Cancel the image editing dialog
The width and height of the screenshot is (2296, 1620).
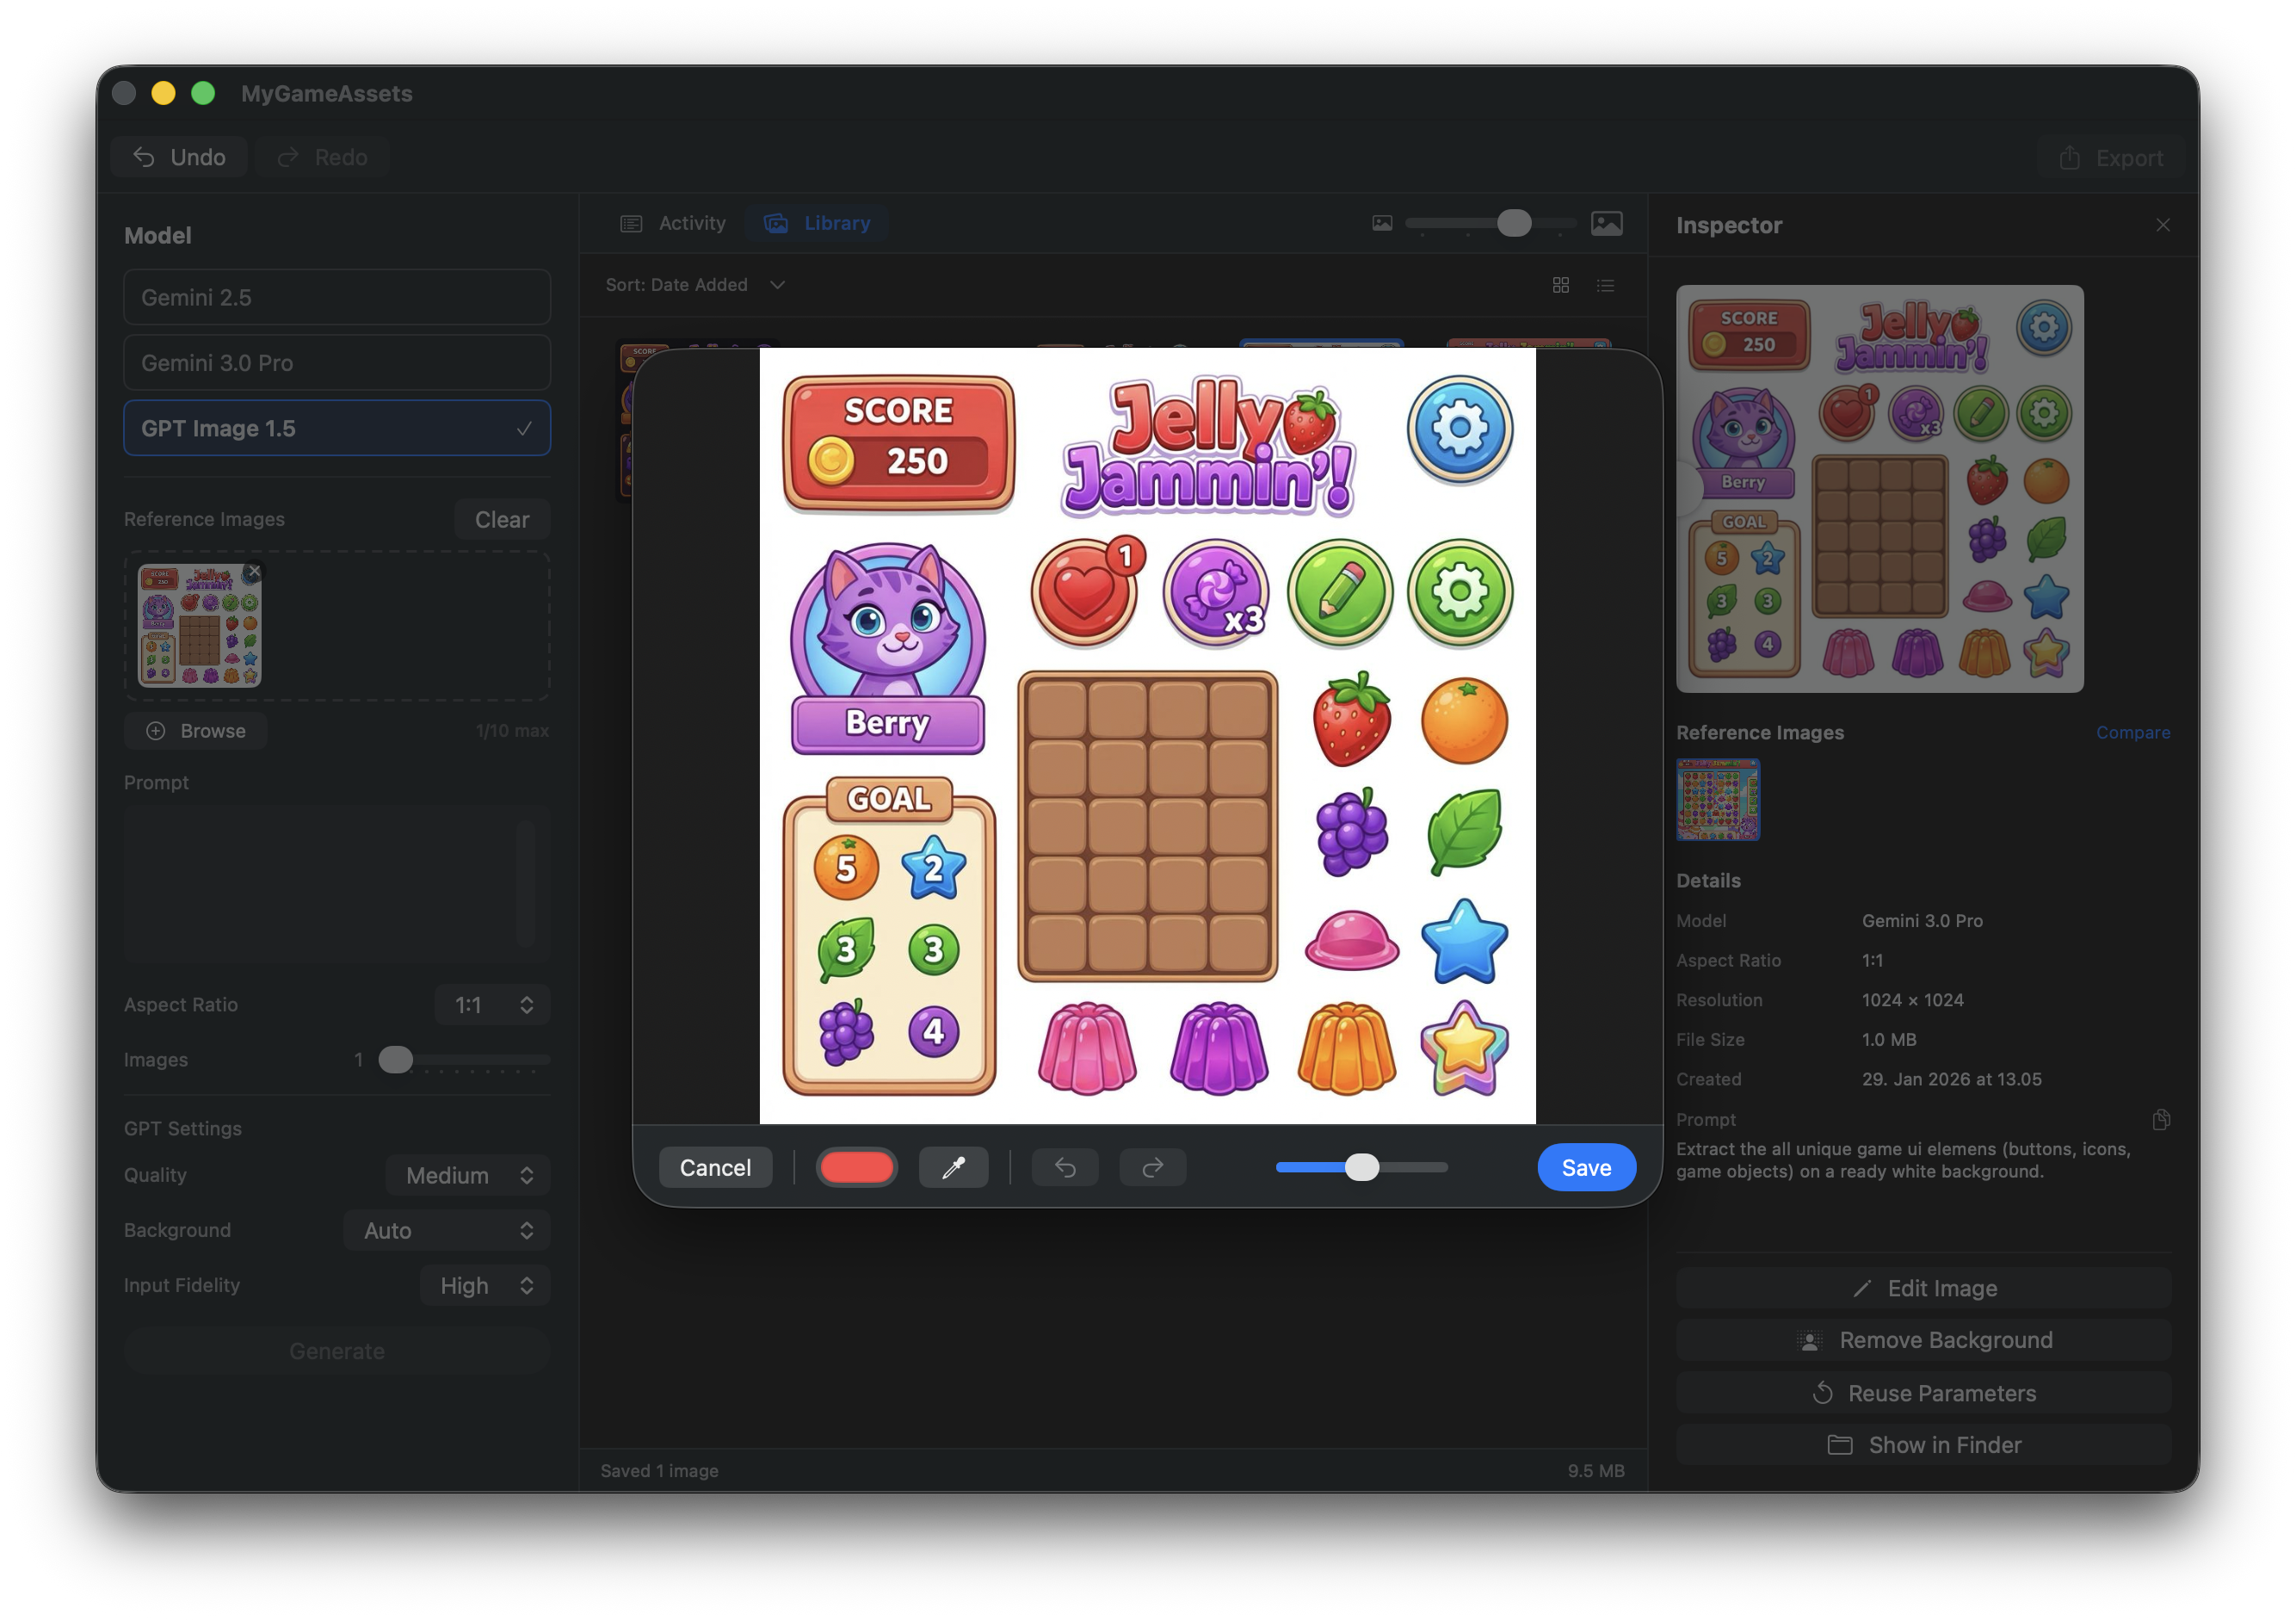point(715,1167)
